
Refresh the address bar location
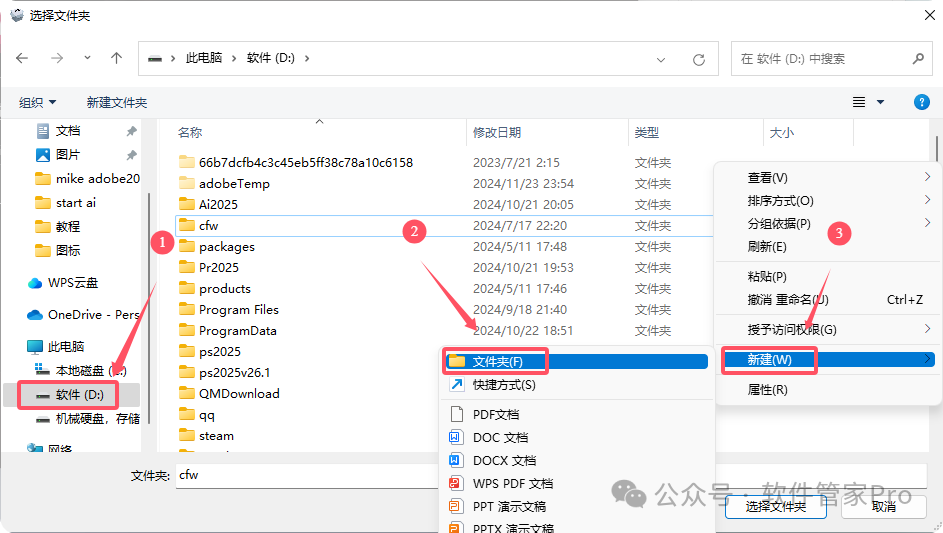pyautogui.click(x=698, y=60)
